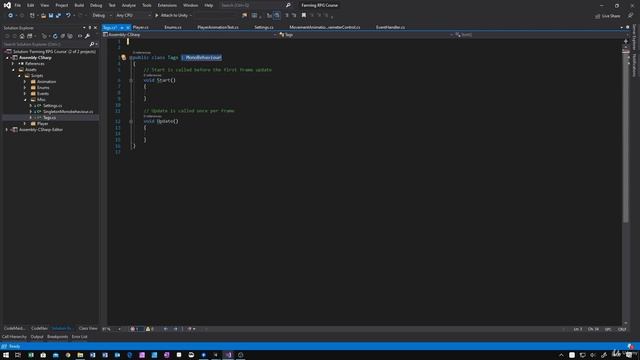Screen dimensions: 640x360
Task: Open the View menu
Action: click(x=44, y=5)
